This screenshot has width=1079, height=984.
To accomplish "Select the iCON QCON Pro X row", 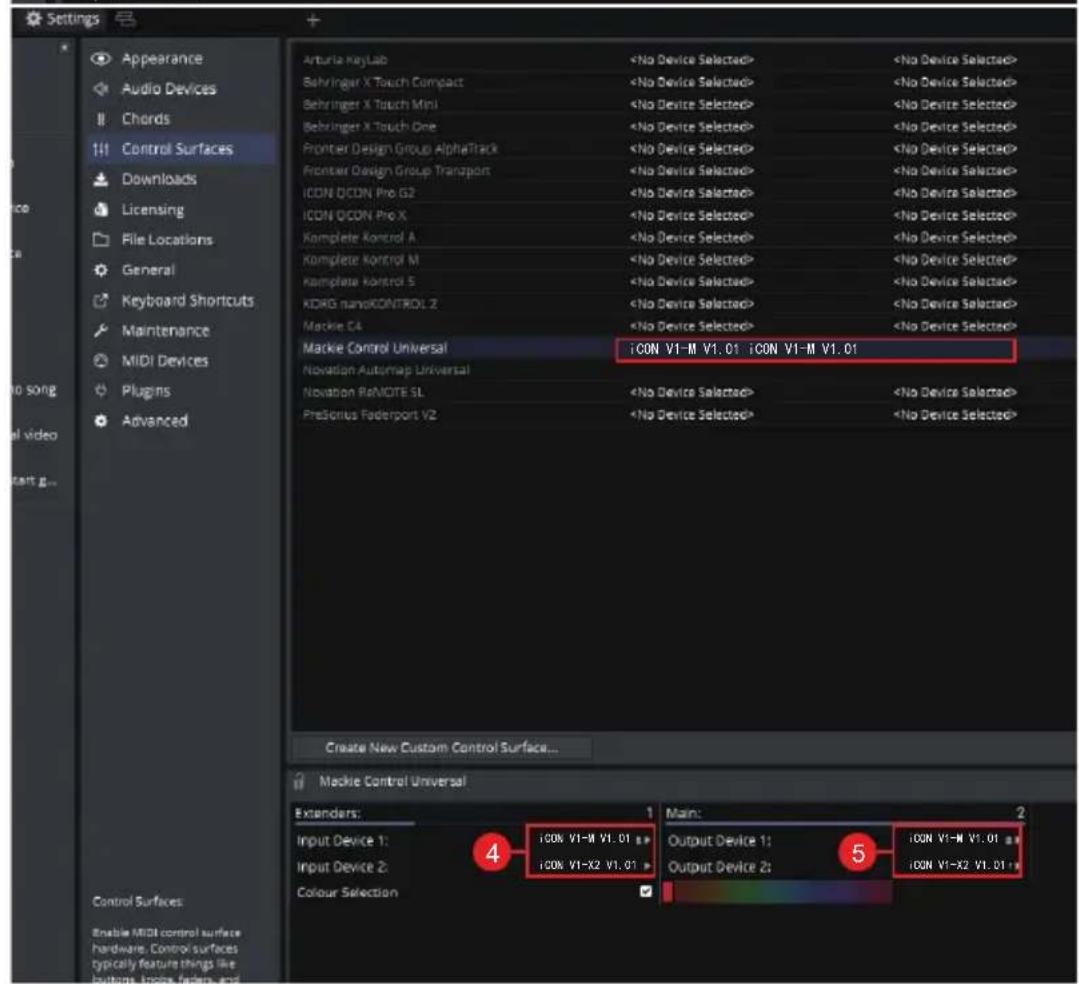I will [x=685, y=215].
